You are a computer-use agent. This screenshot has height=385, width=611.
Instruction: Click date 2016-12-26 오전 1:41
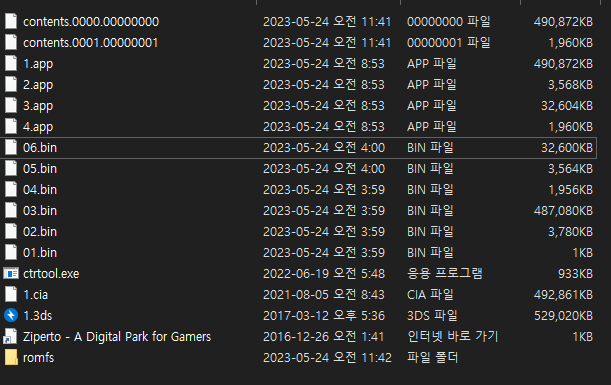point(324,336)
